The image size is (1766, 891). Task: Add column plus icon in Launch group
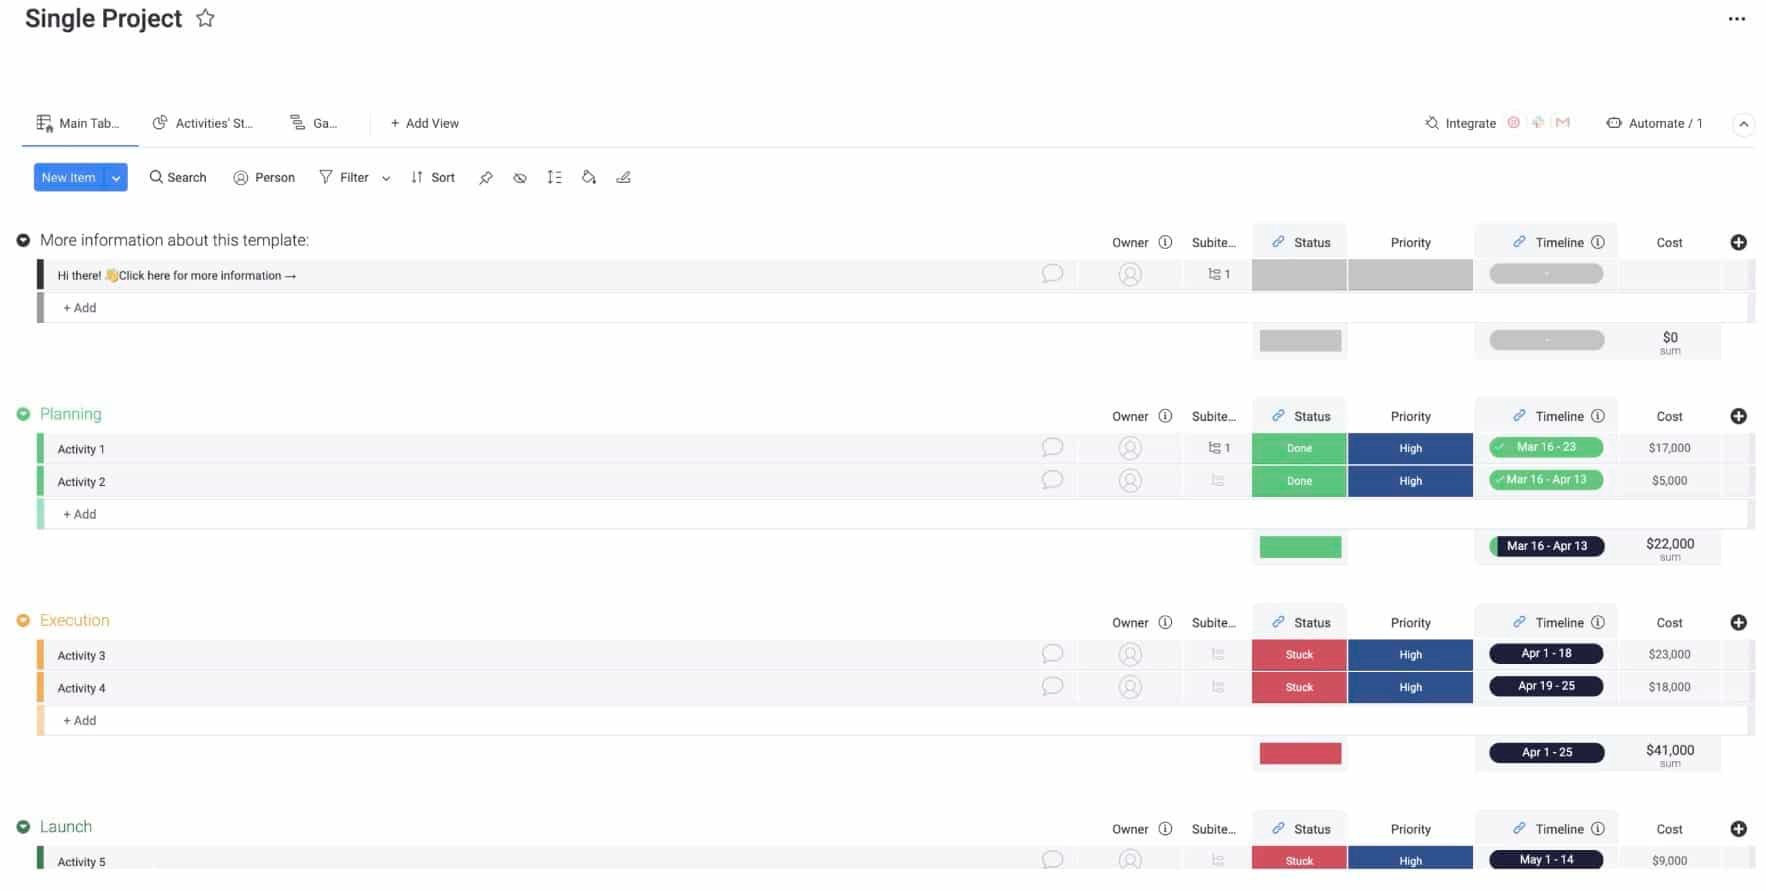pyautogui.click(x=1738, y=829)
